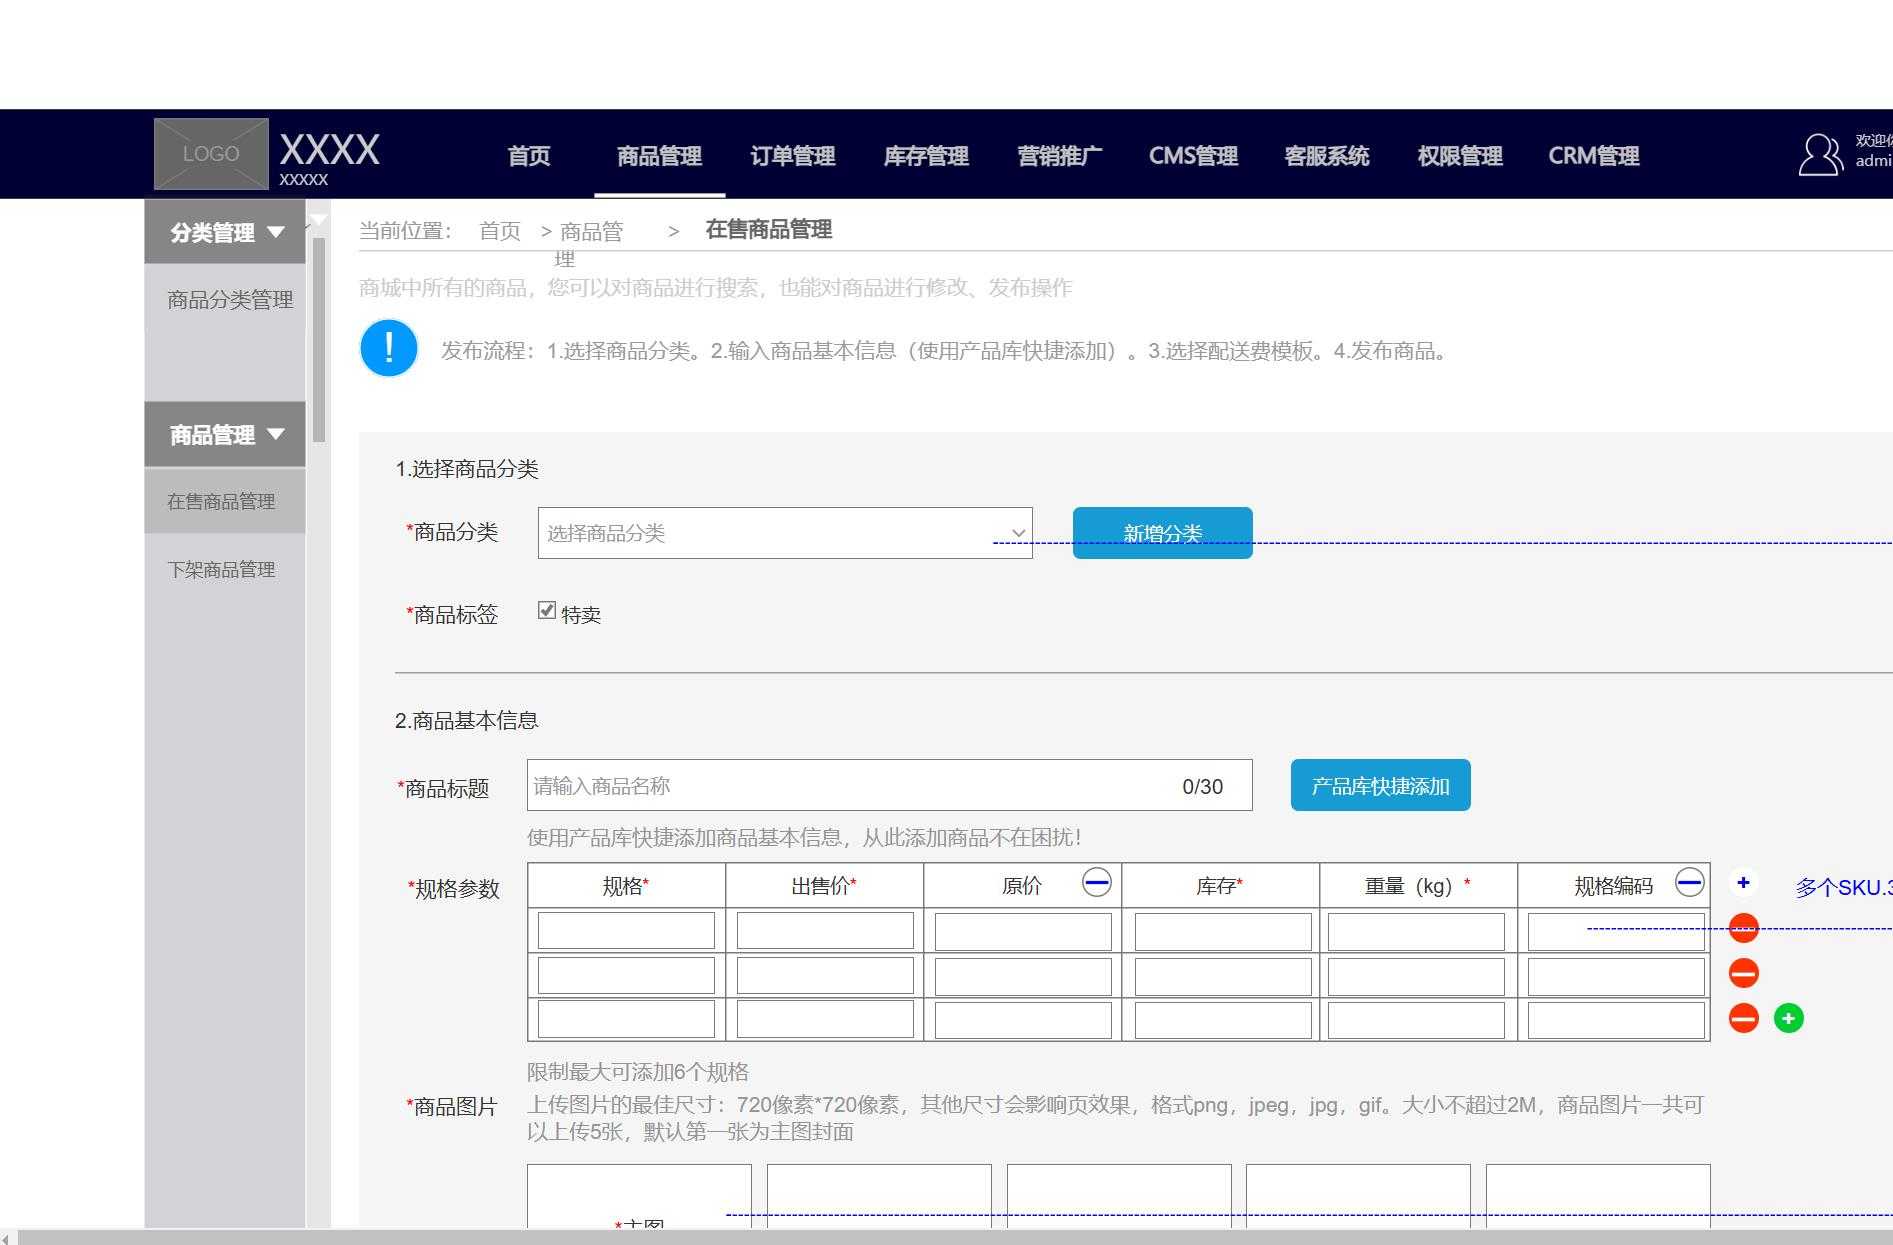
Task: Open the user profile icon
Action: [1819, 155]
